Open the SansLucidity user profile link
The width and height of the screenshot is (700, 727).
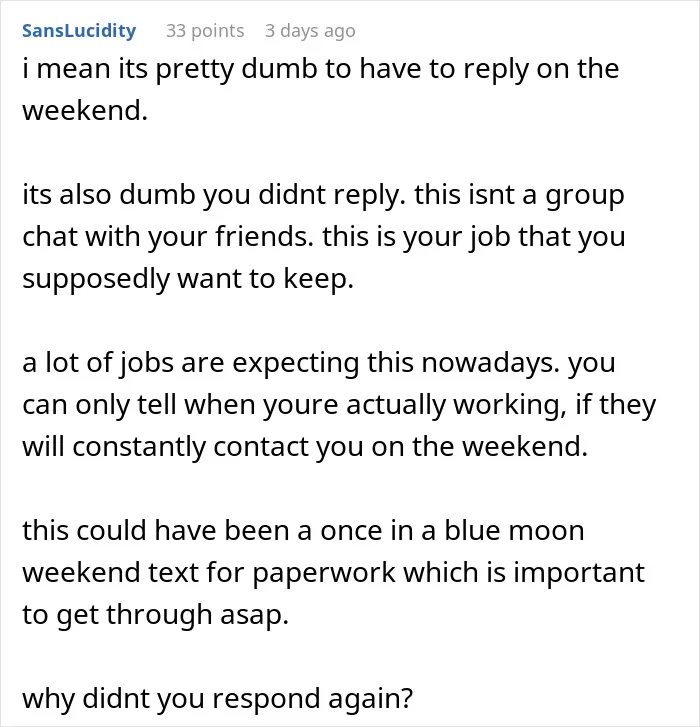coord(79,31)
